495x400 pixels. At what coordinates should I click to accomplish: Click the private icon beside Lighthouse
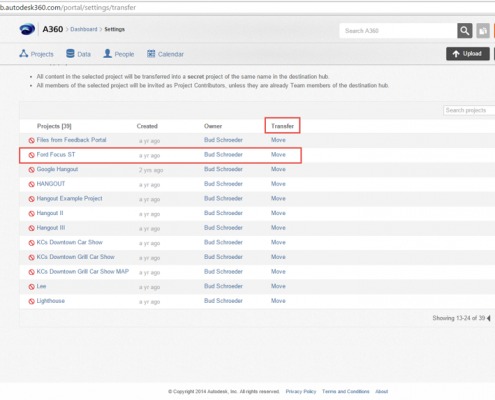pyautogui.click(x=32, y=301)
